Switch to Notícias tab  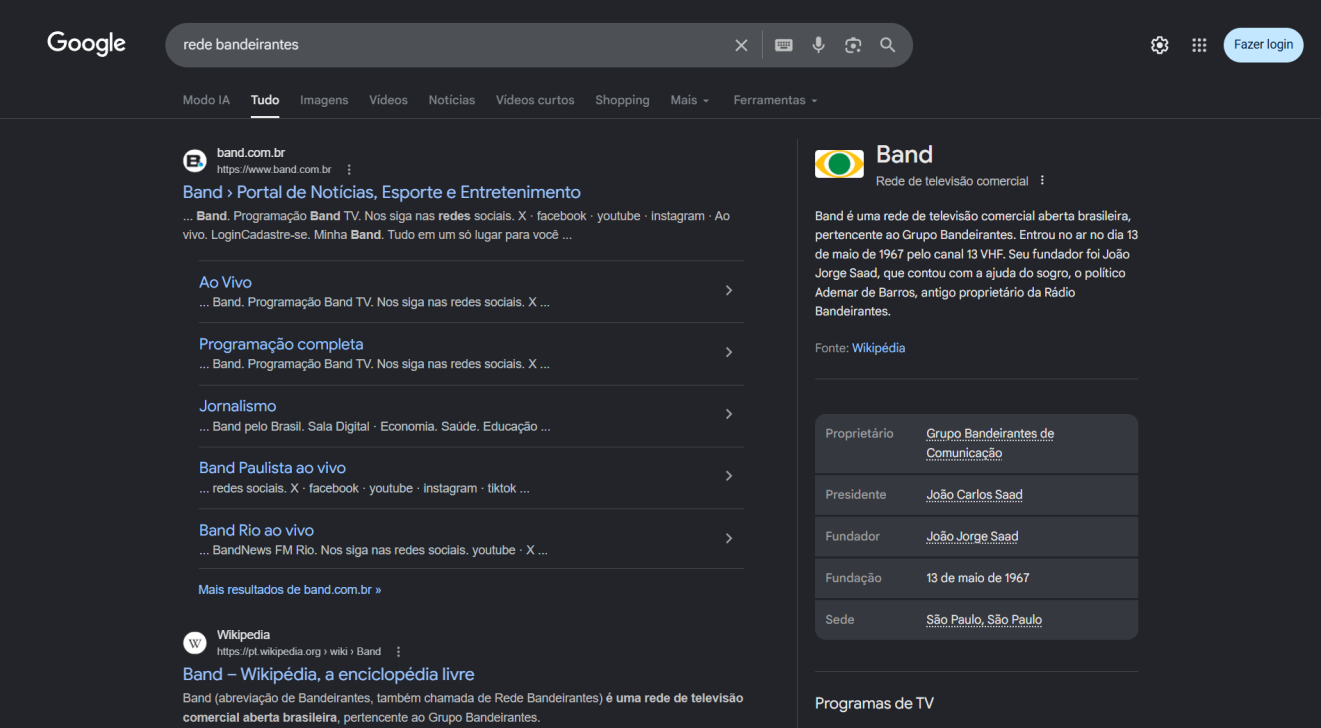452,100
